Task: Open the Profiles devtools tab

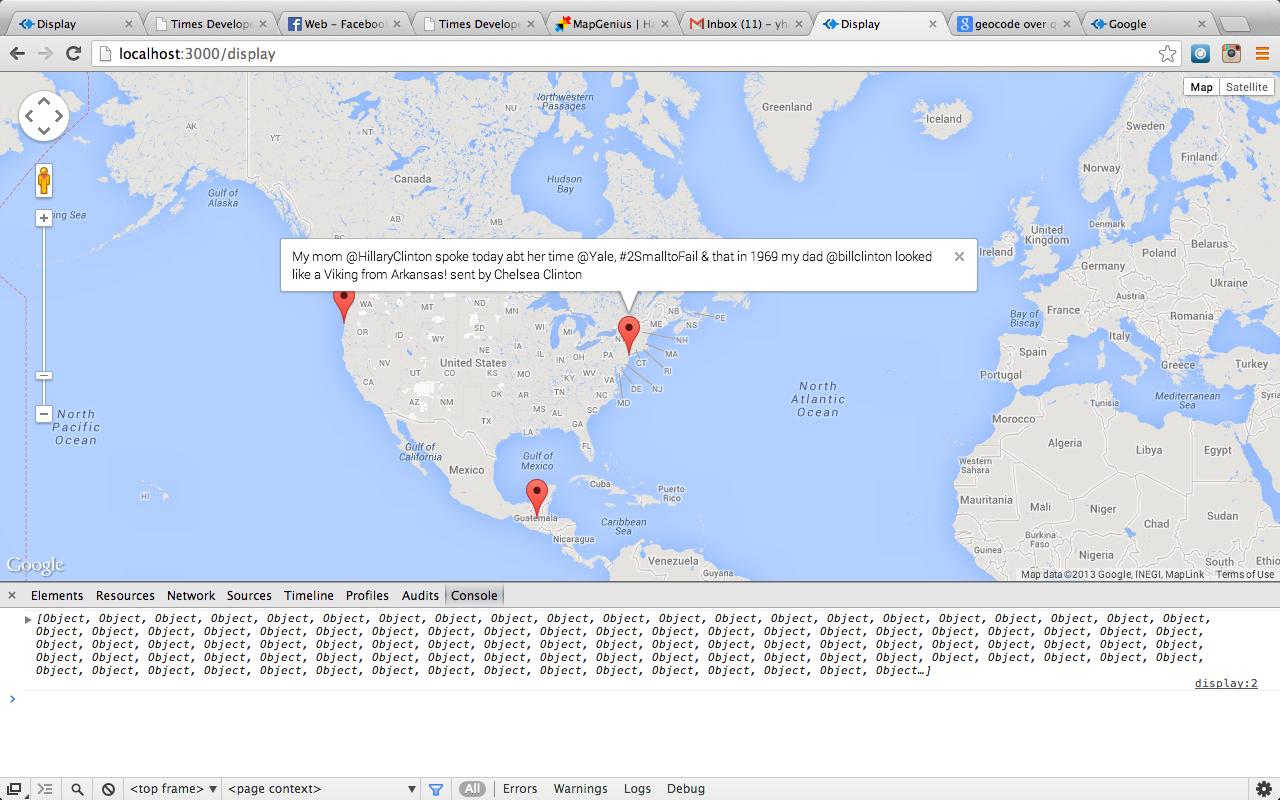Action: 367,595
